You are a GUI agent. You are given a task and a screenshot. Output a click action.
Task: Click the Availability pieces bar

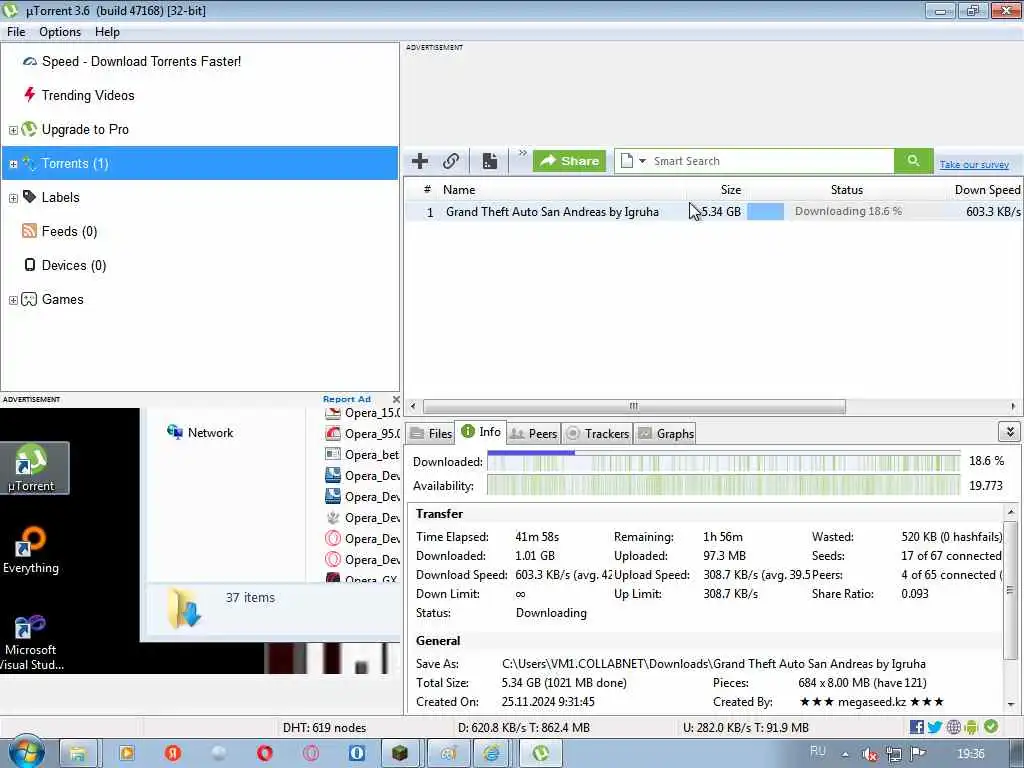coord(724,486)
